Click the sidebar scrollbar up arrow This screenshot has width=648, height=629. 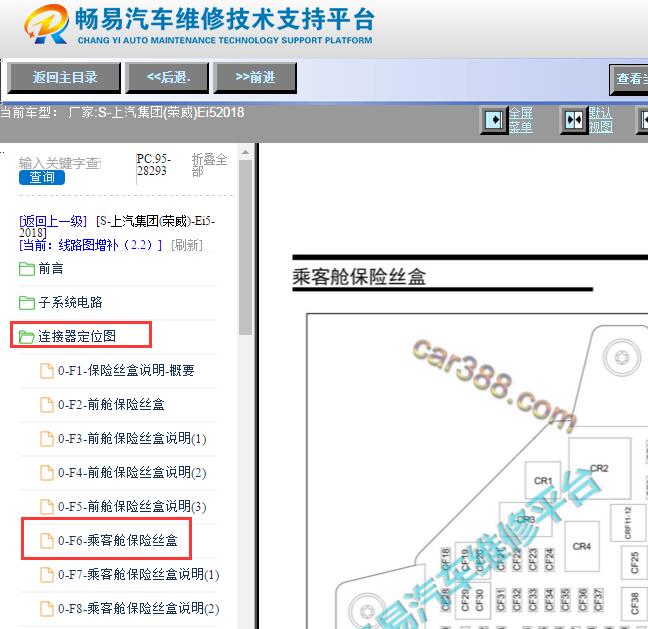point(245,152)
